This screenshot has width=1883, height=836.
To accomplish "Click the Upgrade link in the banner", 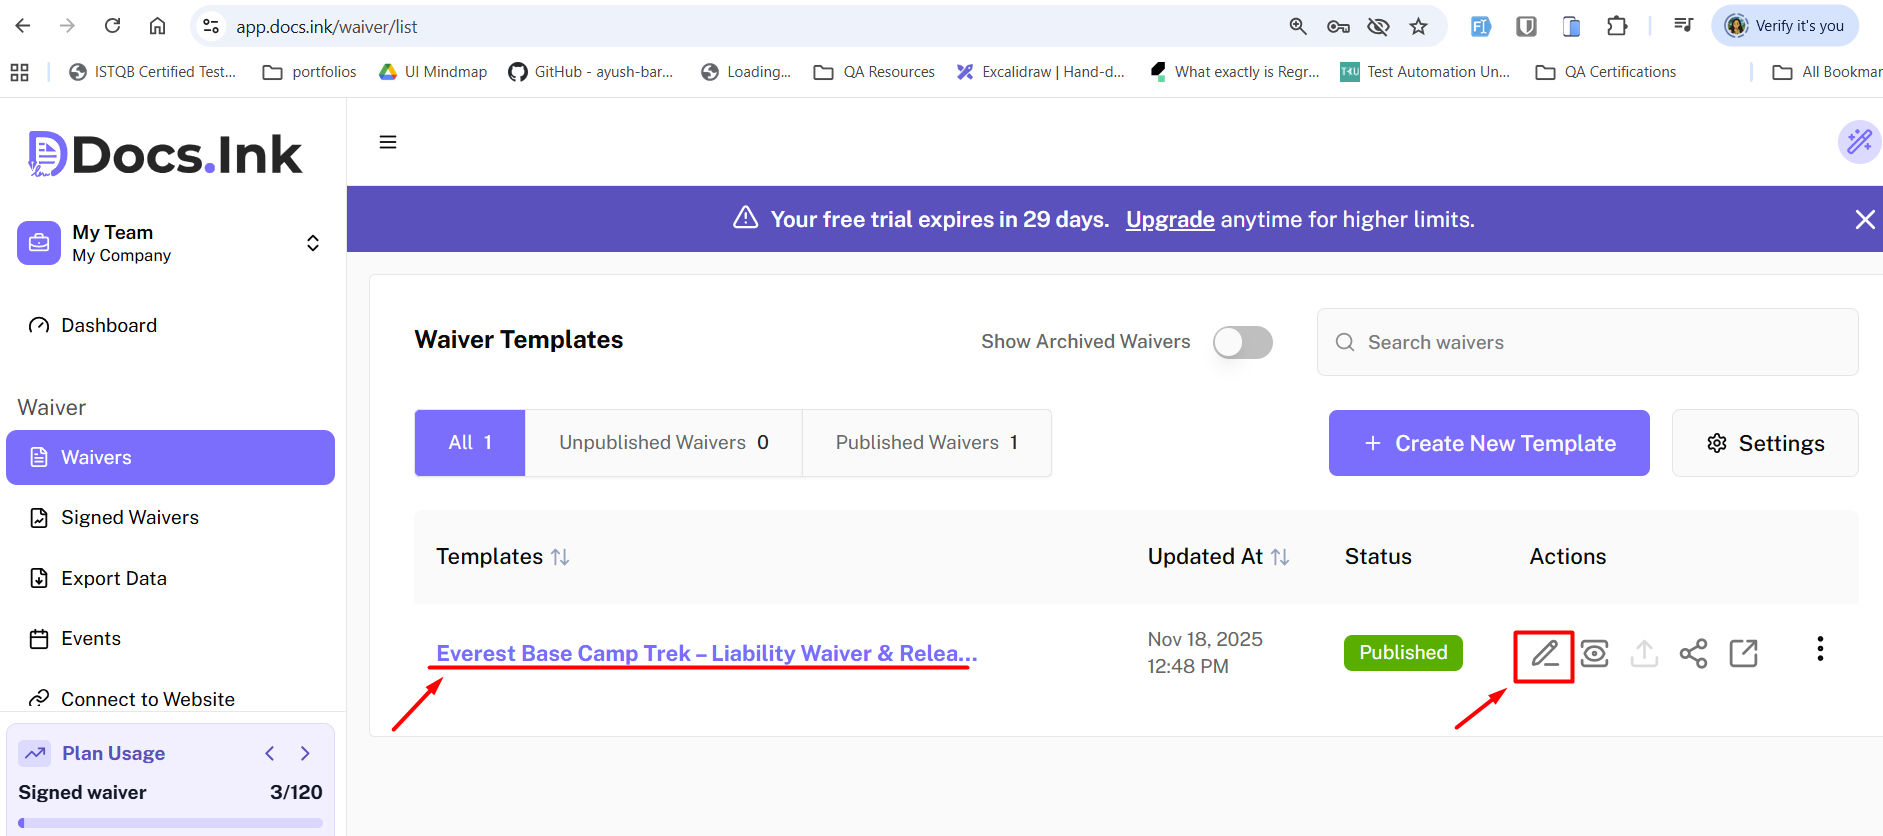I will pos(1170,220).
